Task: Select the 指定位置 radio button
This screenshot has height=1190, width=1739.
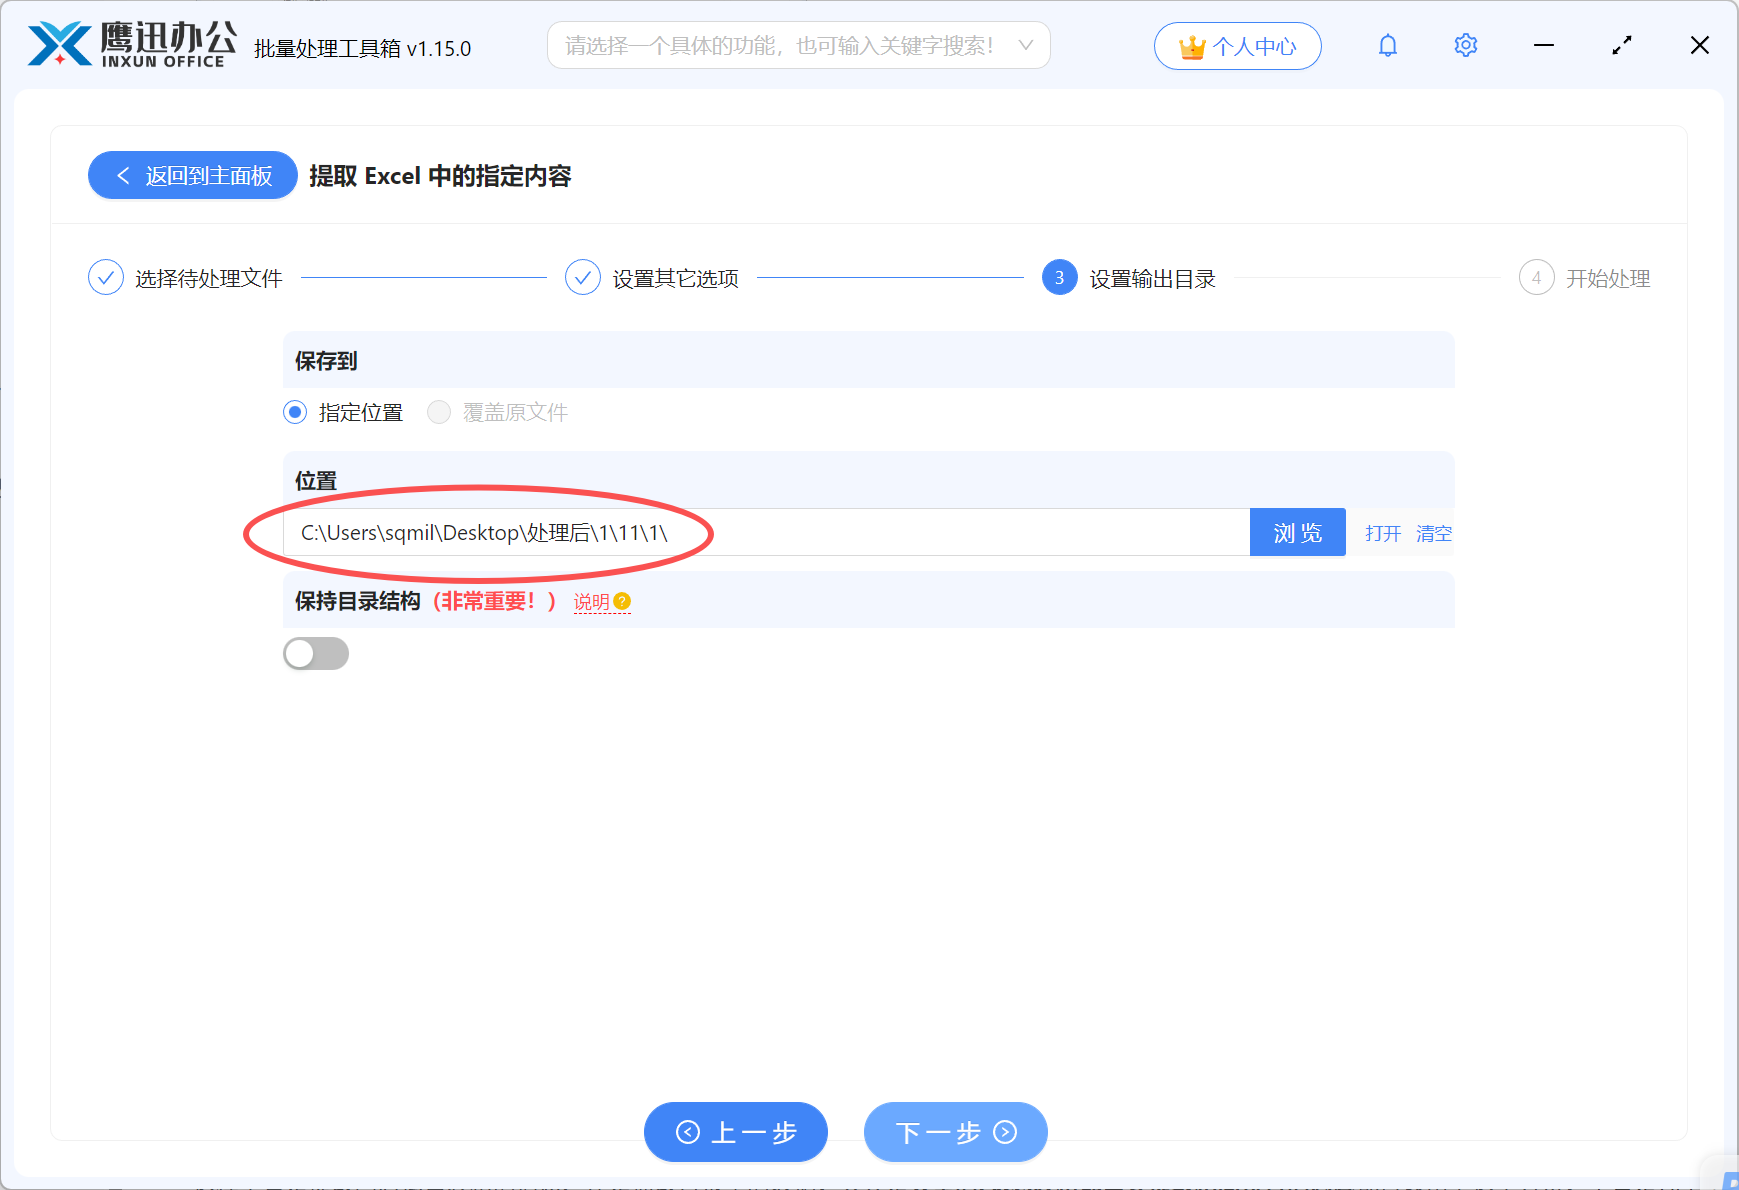Action: (x=294, y=412)
